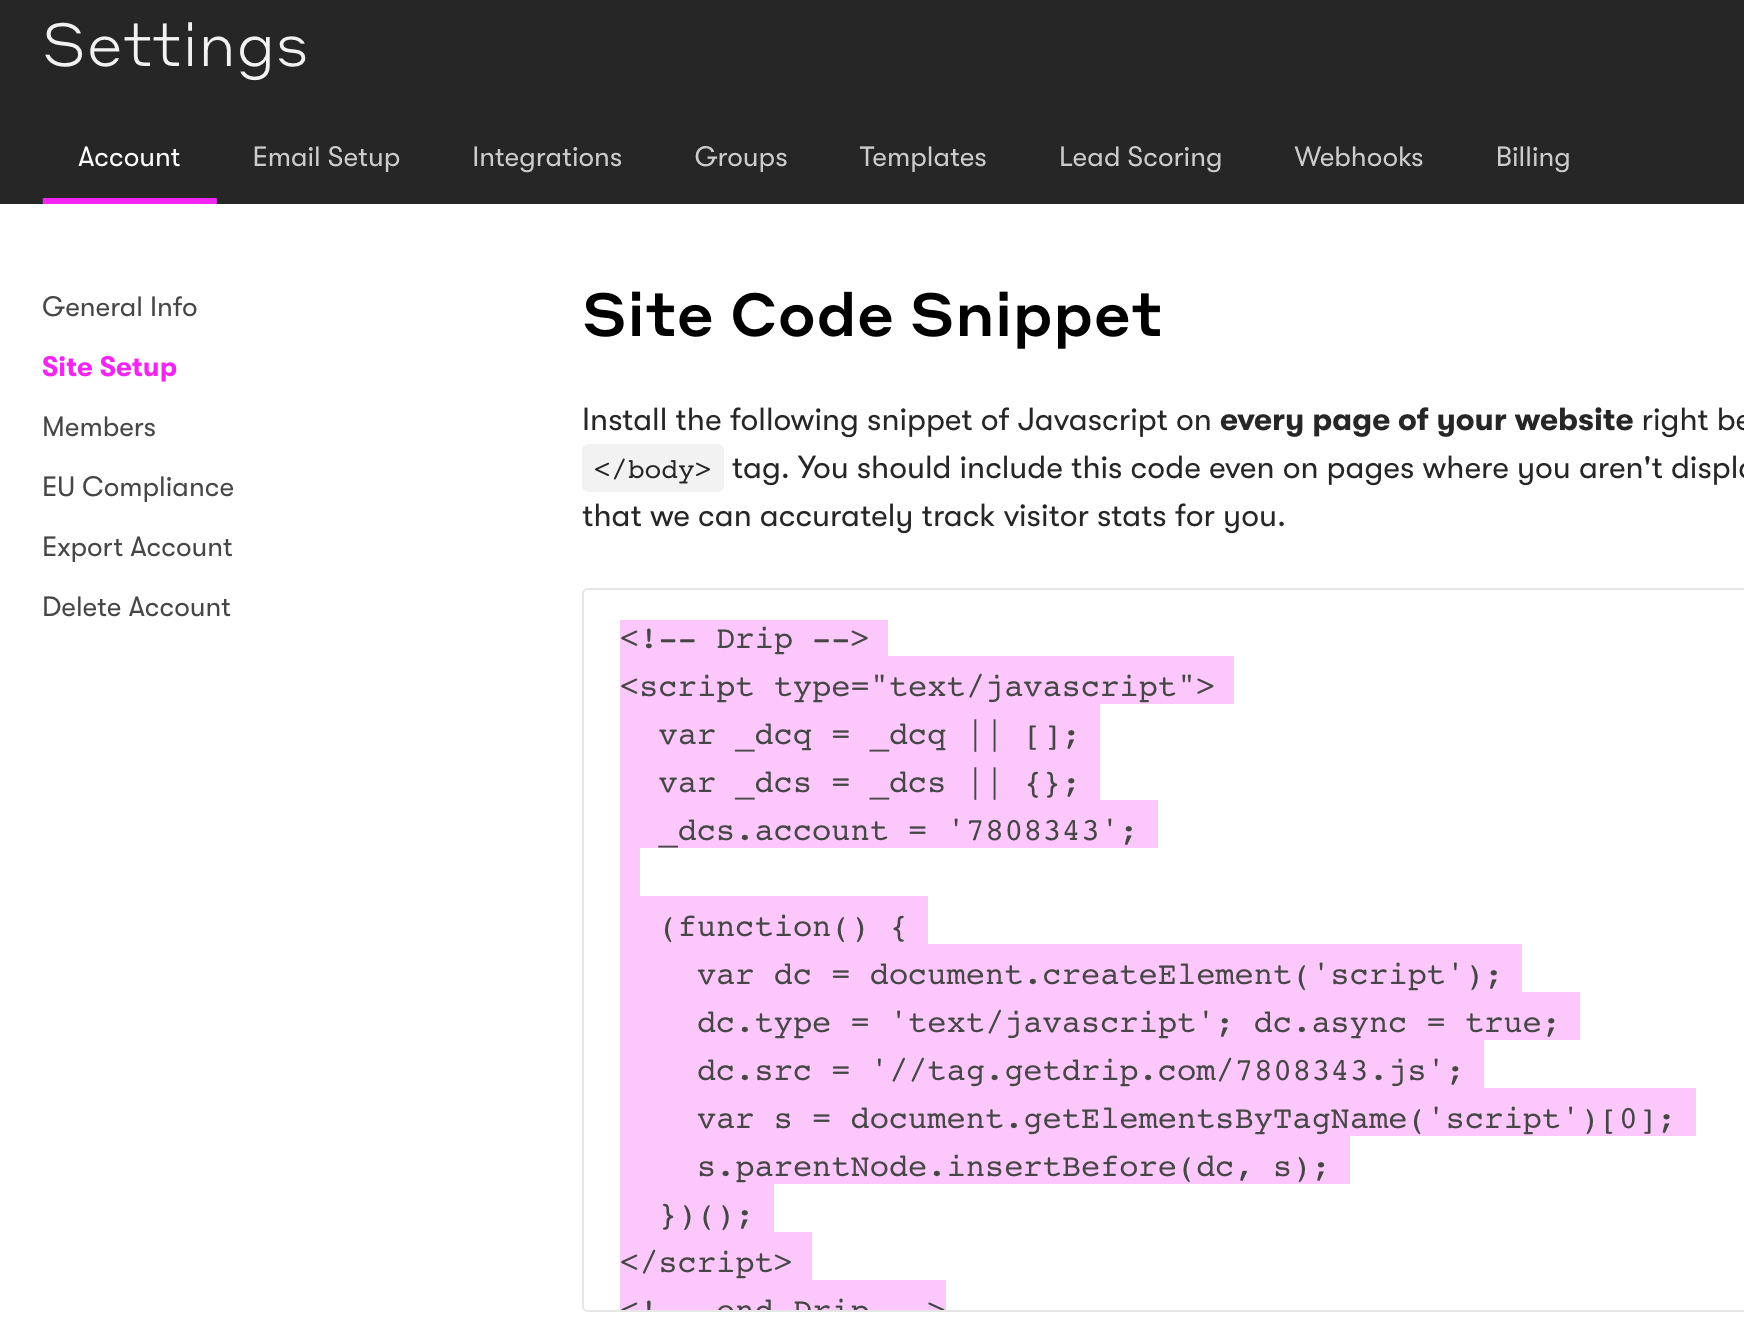
Task: Select the Groups tab
Action: pos(740,157)
